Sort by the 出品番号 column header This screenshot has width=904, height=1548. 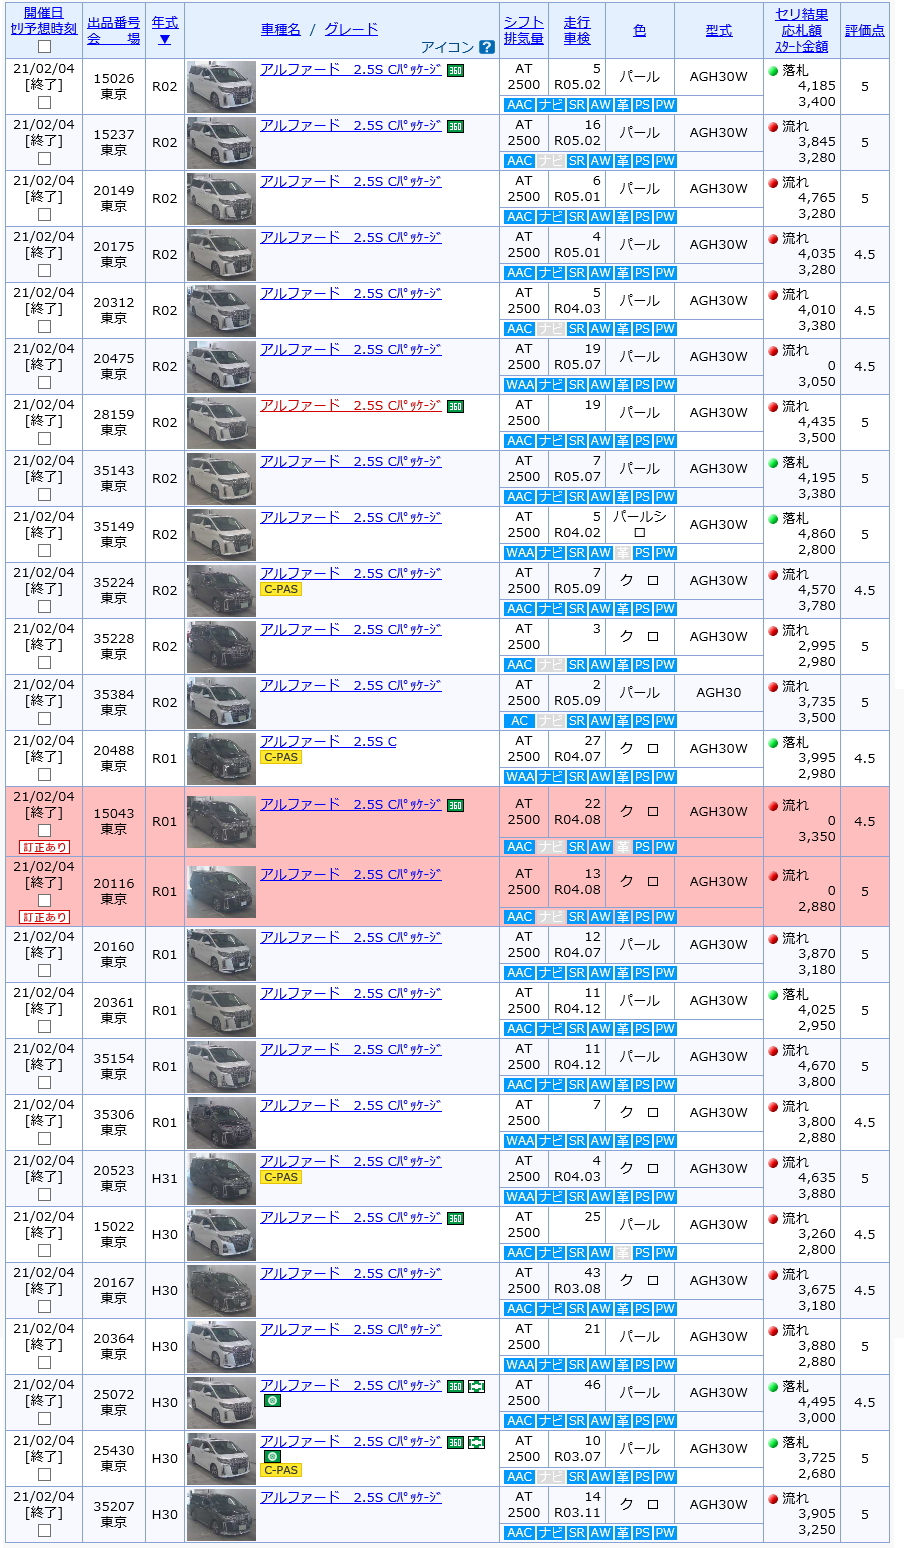pos(114,23)
